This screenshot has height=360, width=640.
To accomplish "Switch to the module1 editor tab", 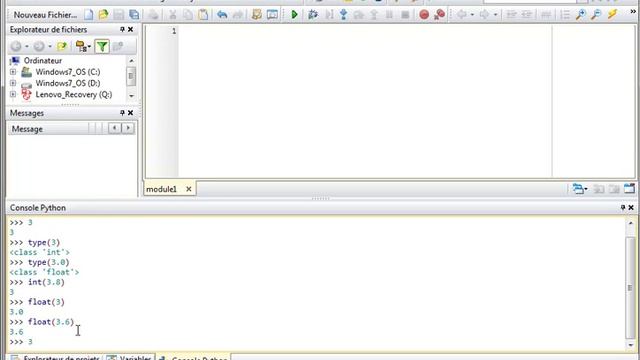I will point(162,189).
